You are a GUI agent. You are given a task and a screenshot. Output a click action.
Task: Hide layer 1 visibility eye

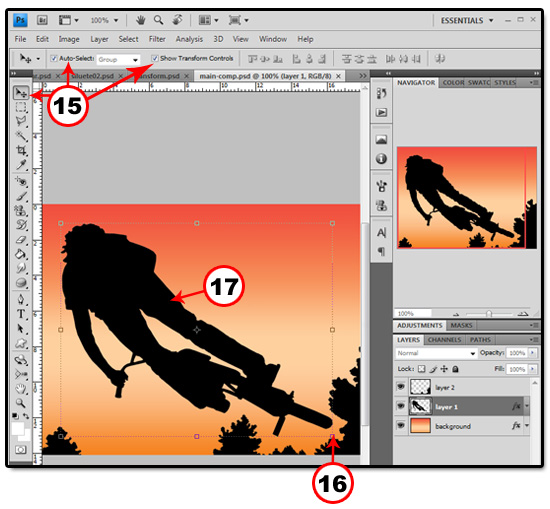click(x=401, y=406)
